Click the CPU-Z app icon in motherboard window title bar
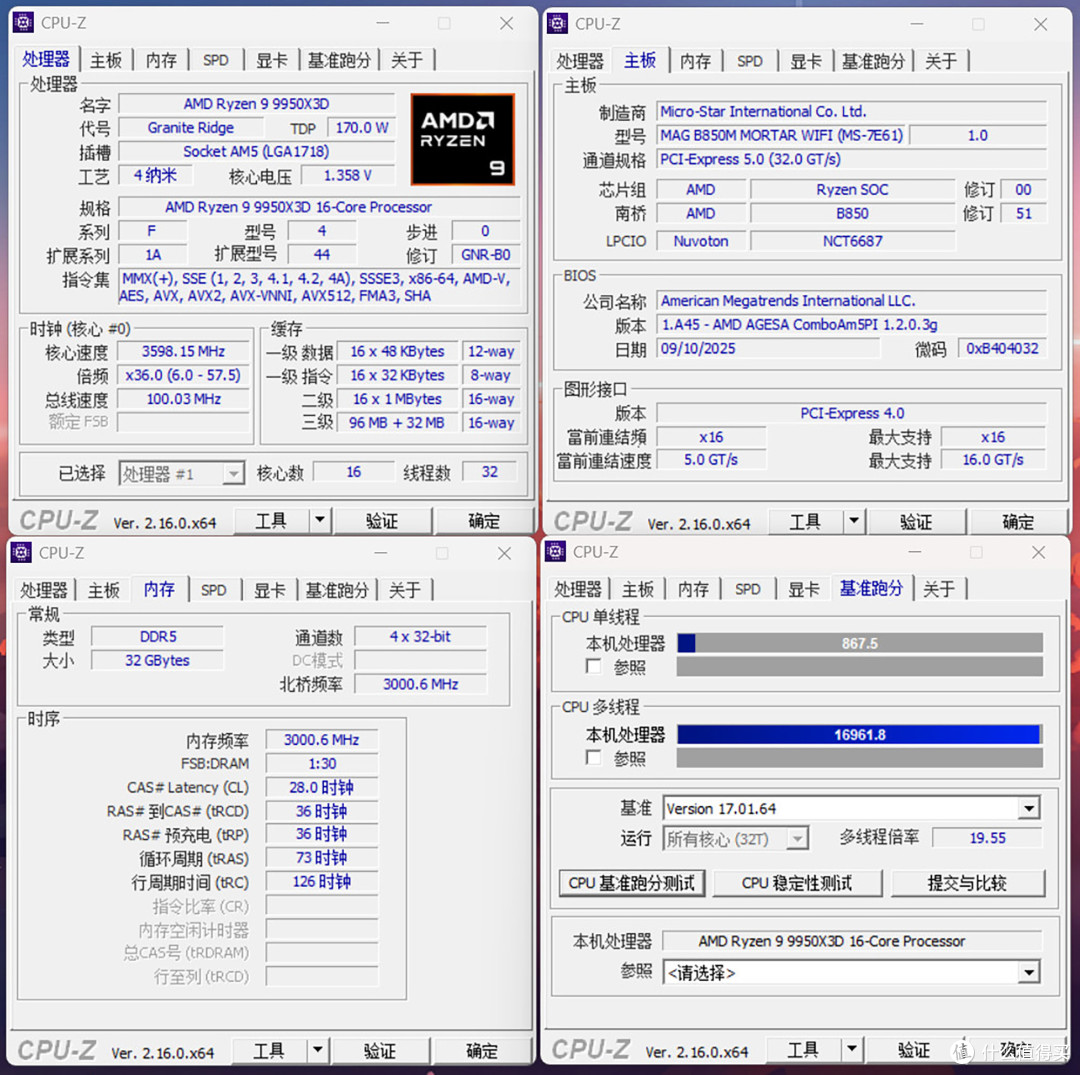 pos(557,23)
